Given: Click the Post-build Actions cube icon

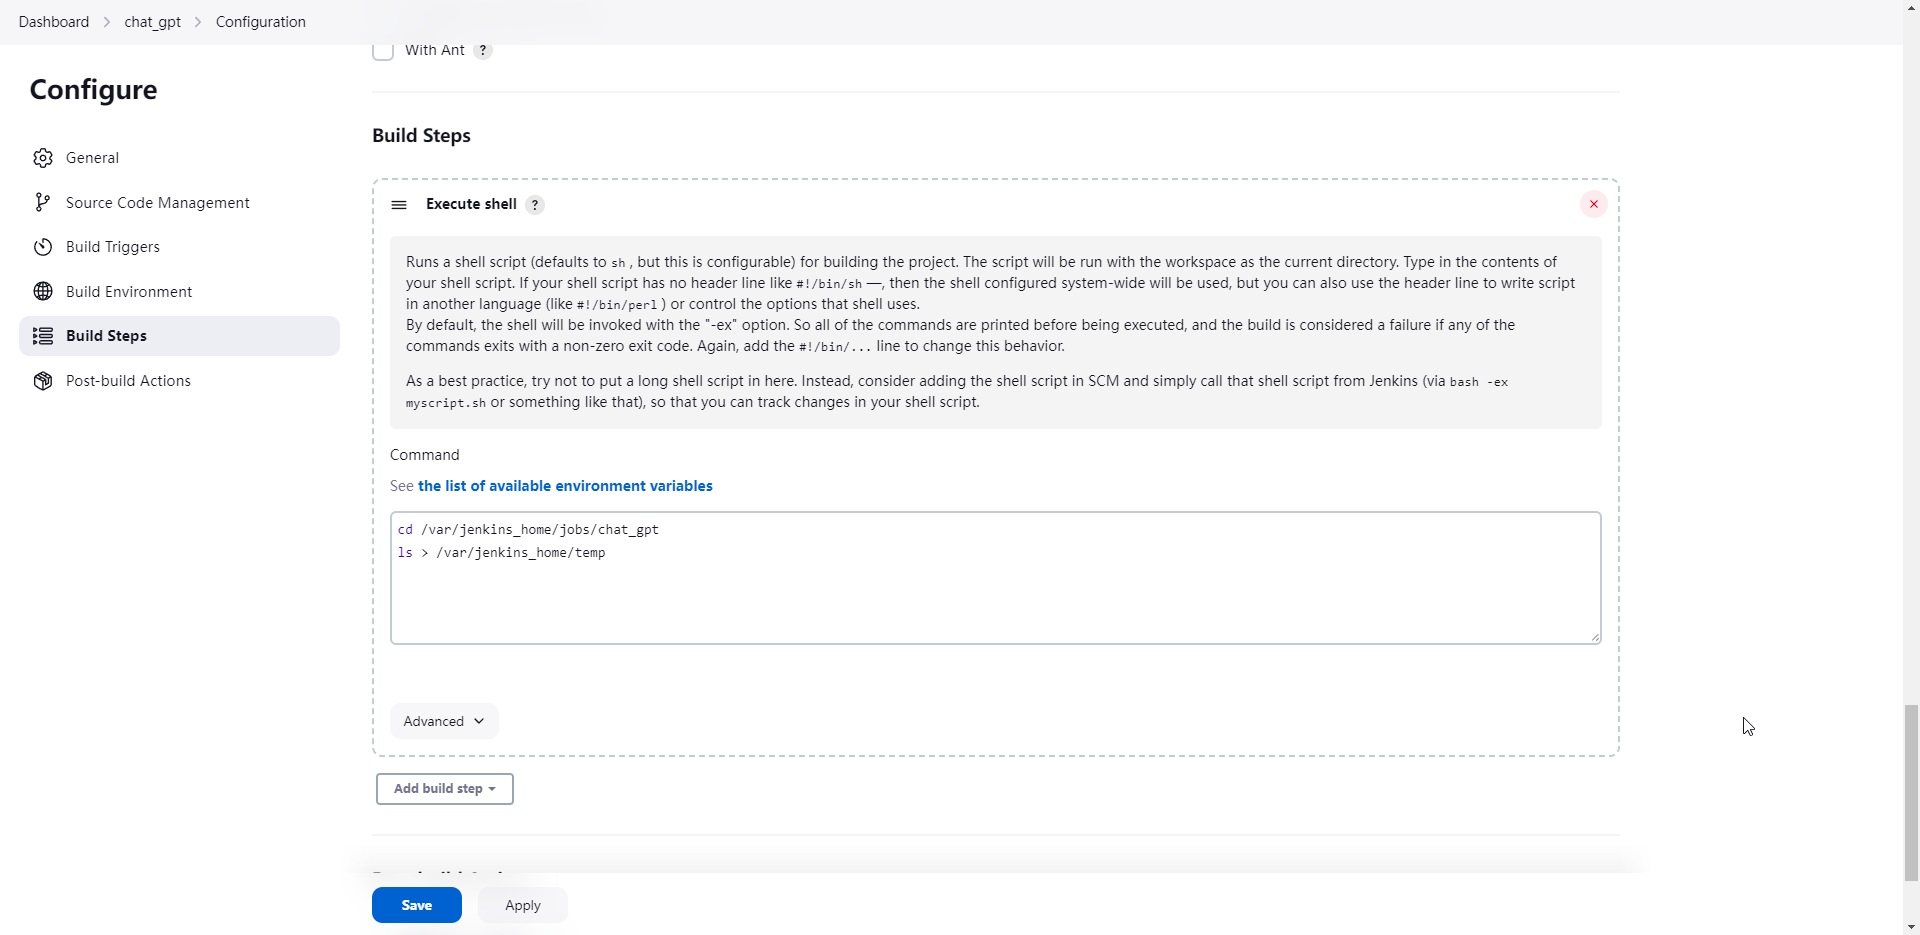Looking at the screenshot, I should pos(42,381).
